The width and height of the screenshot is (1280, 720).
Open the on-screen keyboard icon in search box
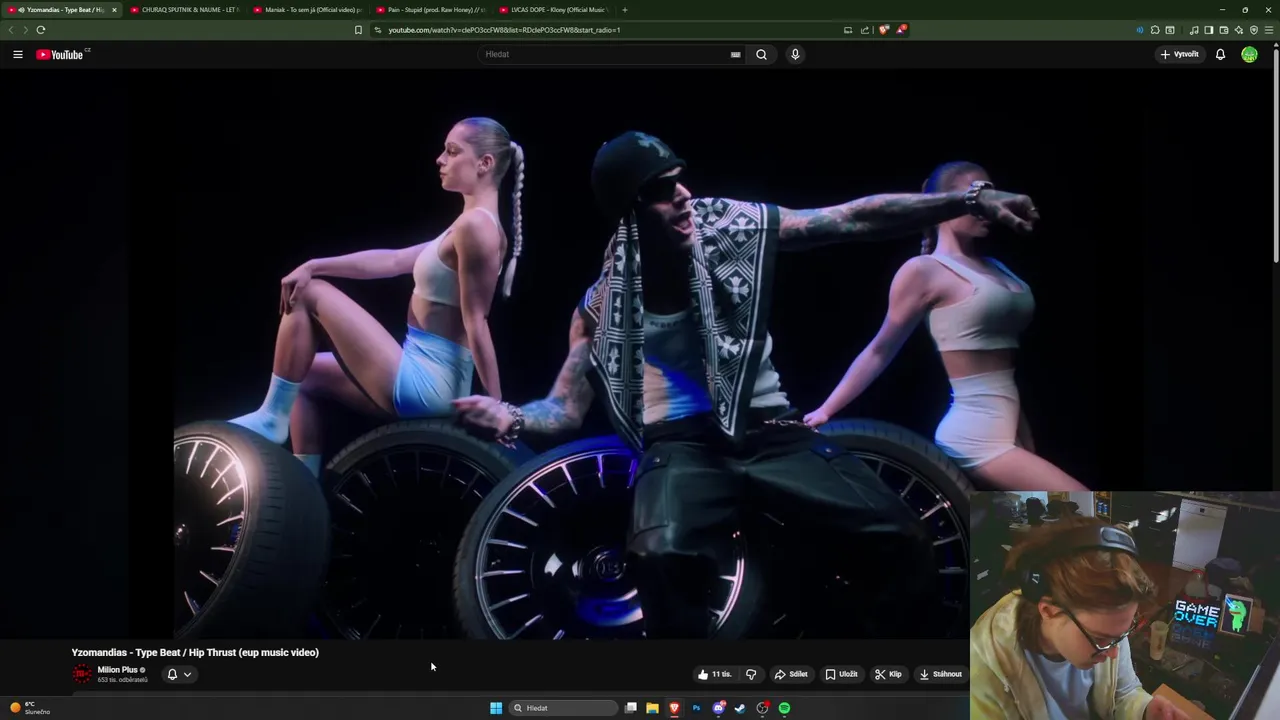[736, 55]
